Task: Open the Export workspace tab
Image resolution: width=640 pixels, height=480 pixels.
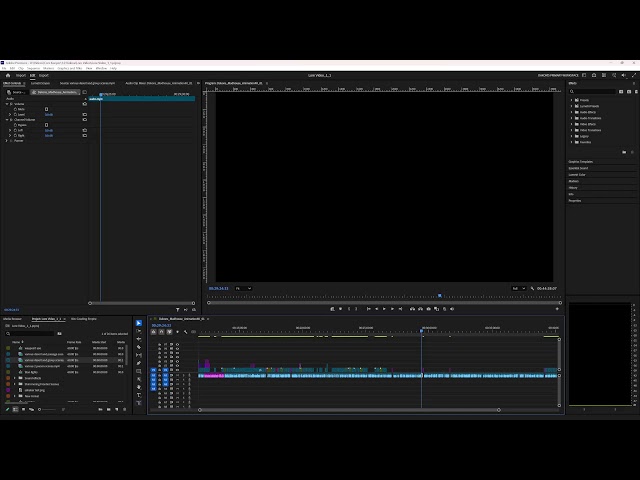Action: [43, 75]
